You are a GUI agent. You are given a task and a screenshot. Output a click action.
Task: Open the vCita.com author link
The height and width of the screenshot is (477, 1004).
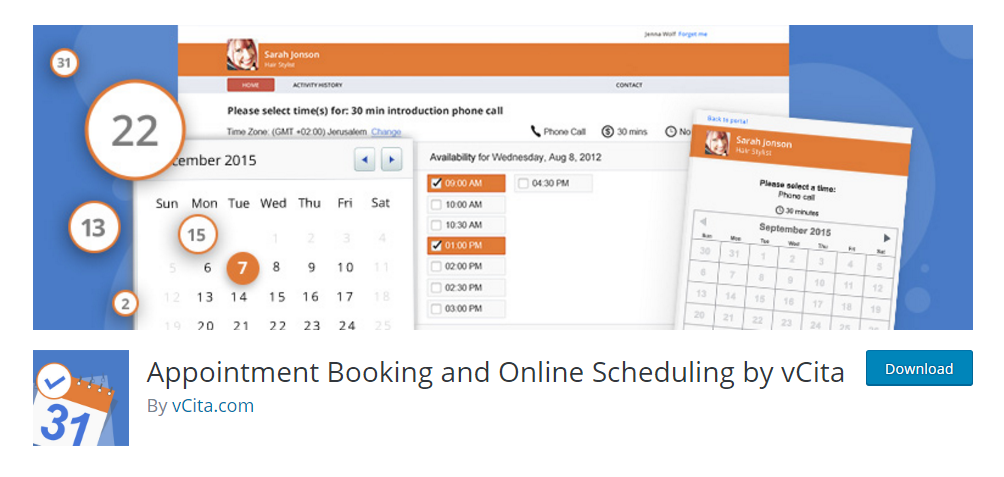pos(213,406)
